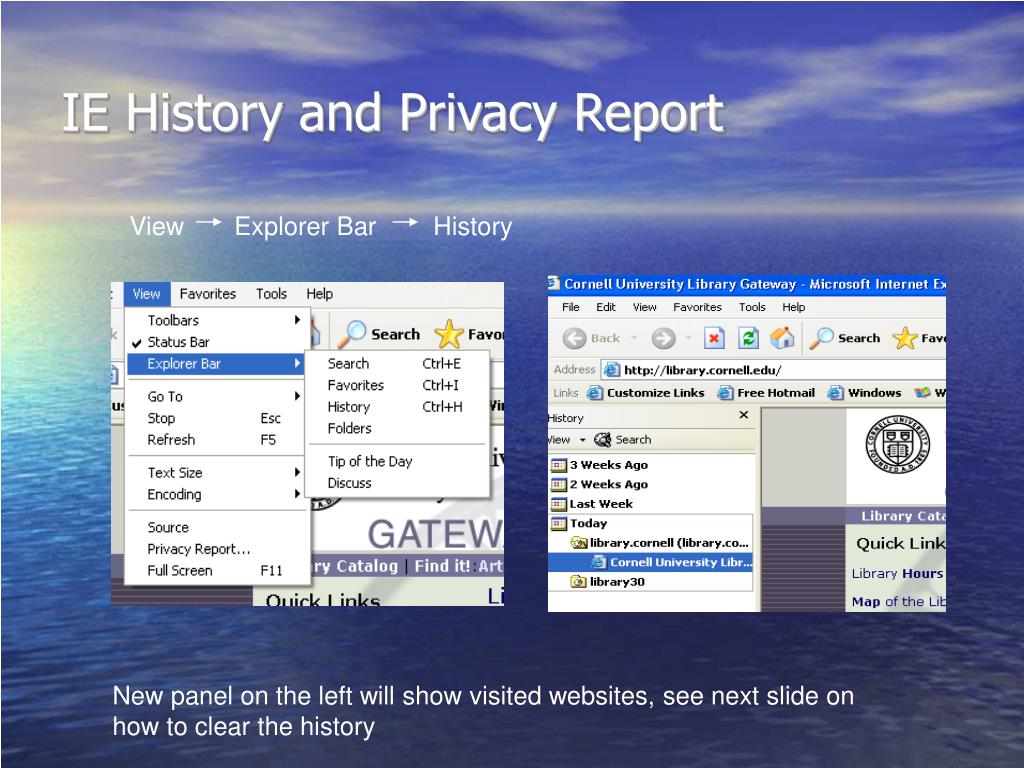The image size is (1024, 768).
Task: Open File menu in right IE window
Action: pos(570,307)
